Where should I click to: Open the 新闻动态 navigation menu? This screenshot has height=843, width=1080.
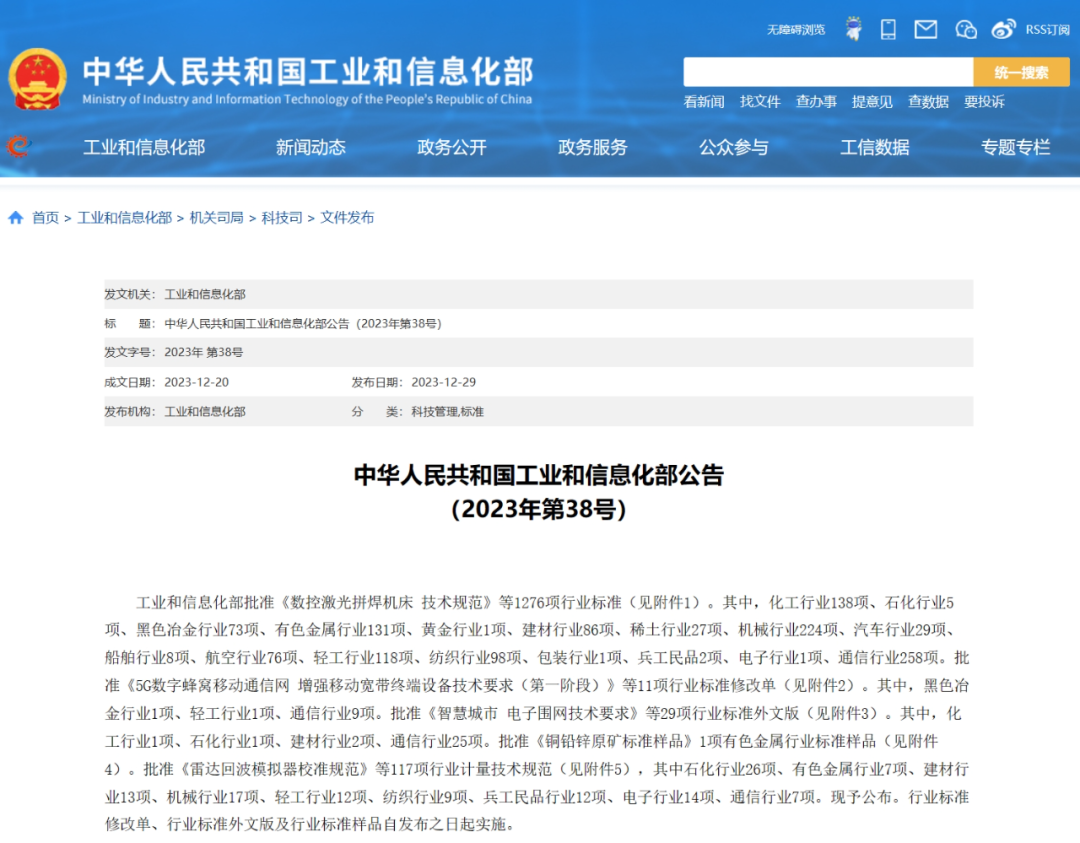pyautogui.click(x=311, y=148)
